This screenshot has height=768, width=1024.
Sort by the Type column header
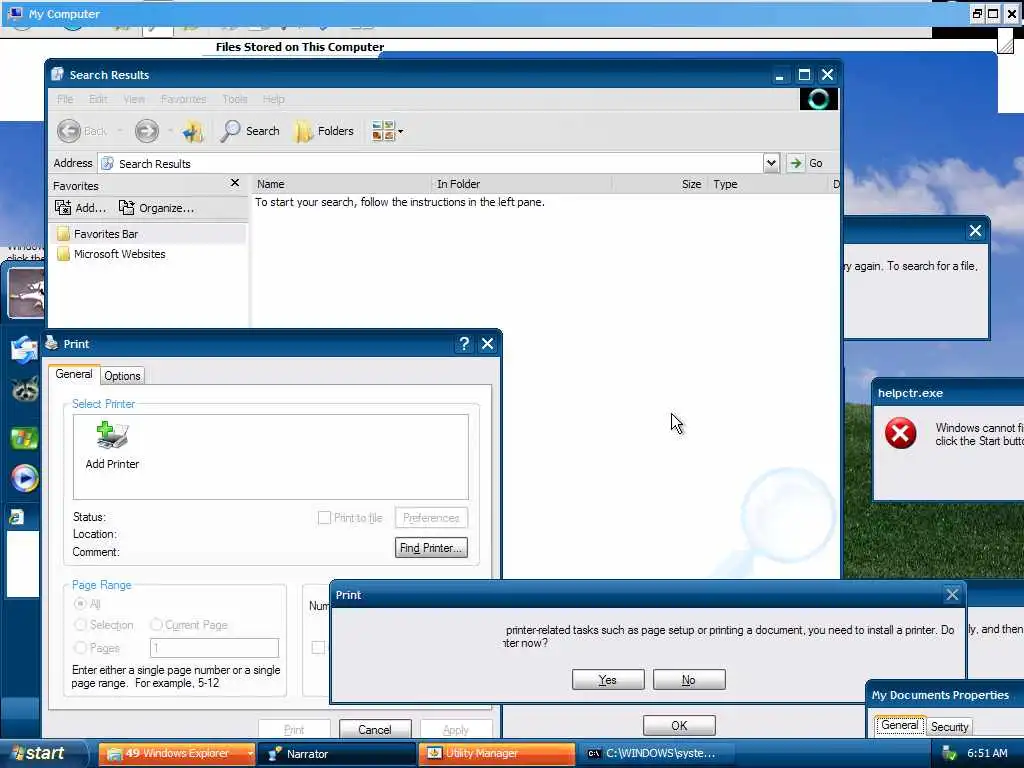point(767,184)
